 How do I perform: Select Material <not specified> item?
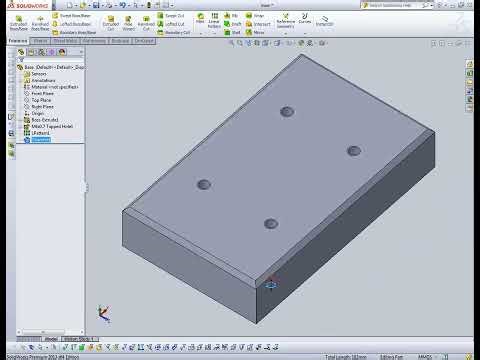pos(51,87)
